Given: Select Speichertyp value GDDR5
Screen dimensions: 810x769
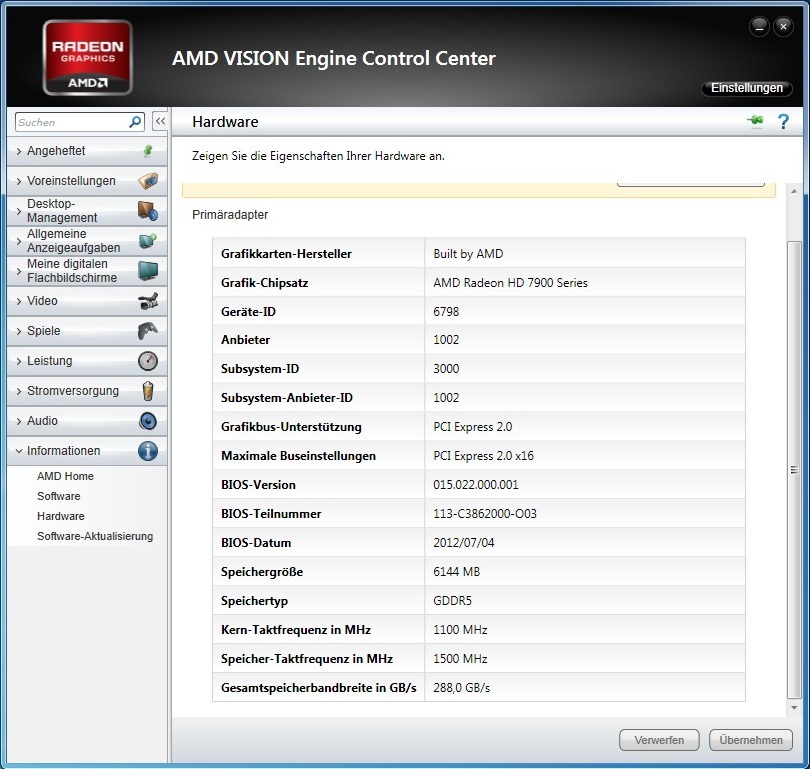Looking at the screenshot, I should [x=453, y=601].
